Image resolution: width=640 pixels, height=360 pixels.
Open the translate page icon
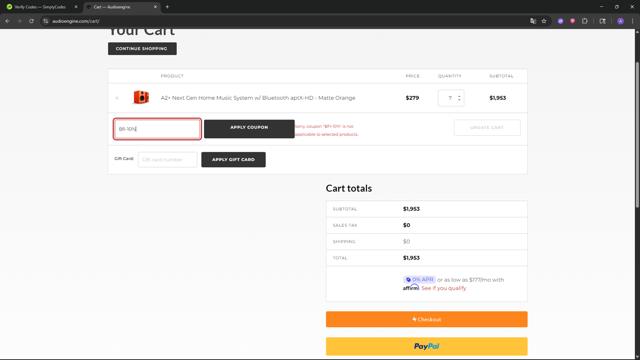(533, 21)
